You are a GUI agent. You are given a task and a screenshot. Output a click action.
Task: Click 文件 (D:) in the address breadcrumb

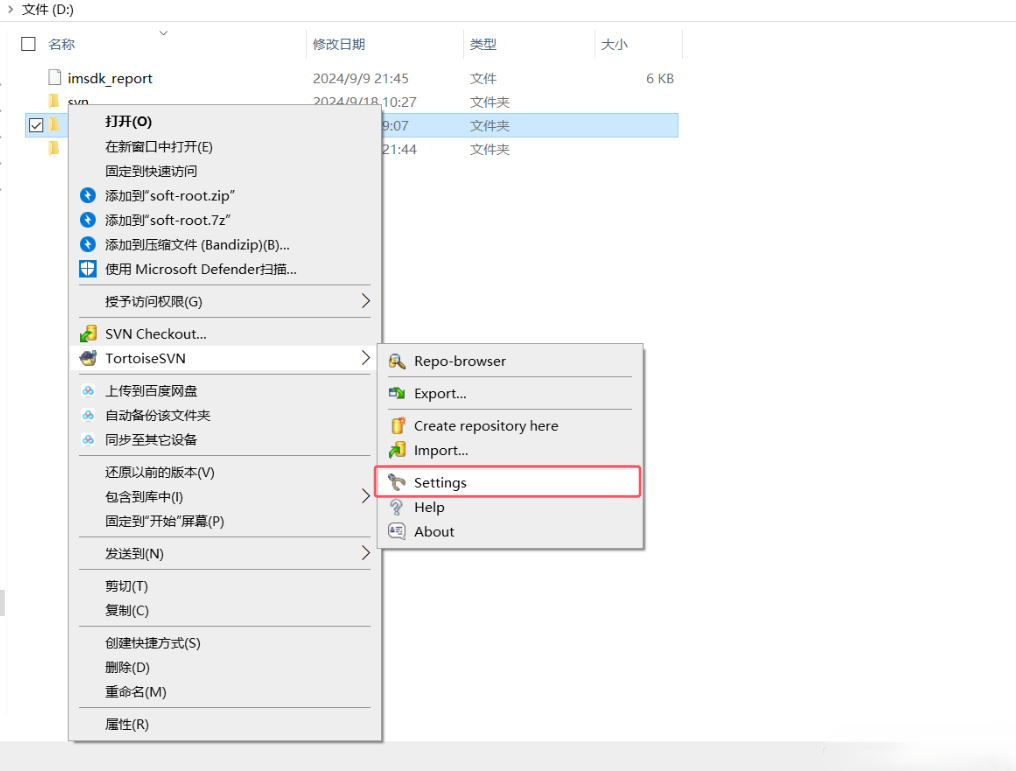click(48, 10)
